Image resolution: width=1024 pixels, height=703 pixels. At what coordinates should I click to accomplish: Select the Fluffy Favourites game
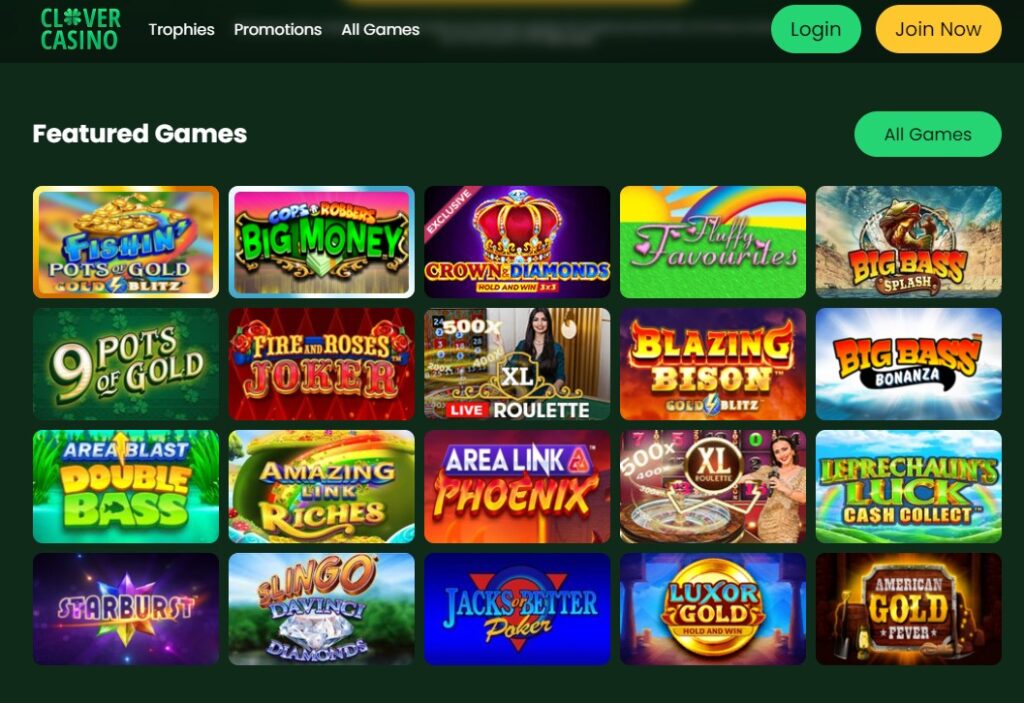712,242
